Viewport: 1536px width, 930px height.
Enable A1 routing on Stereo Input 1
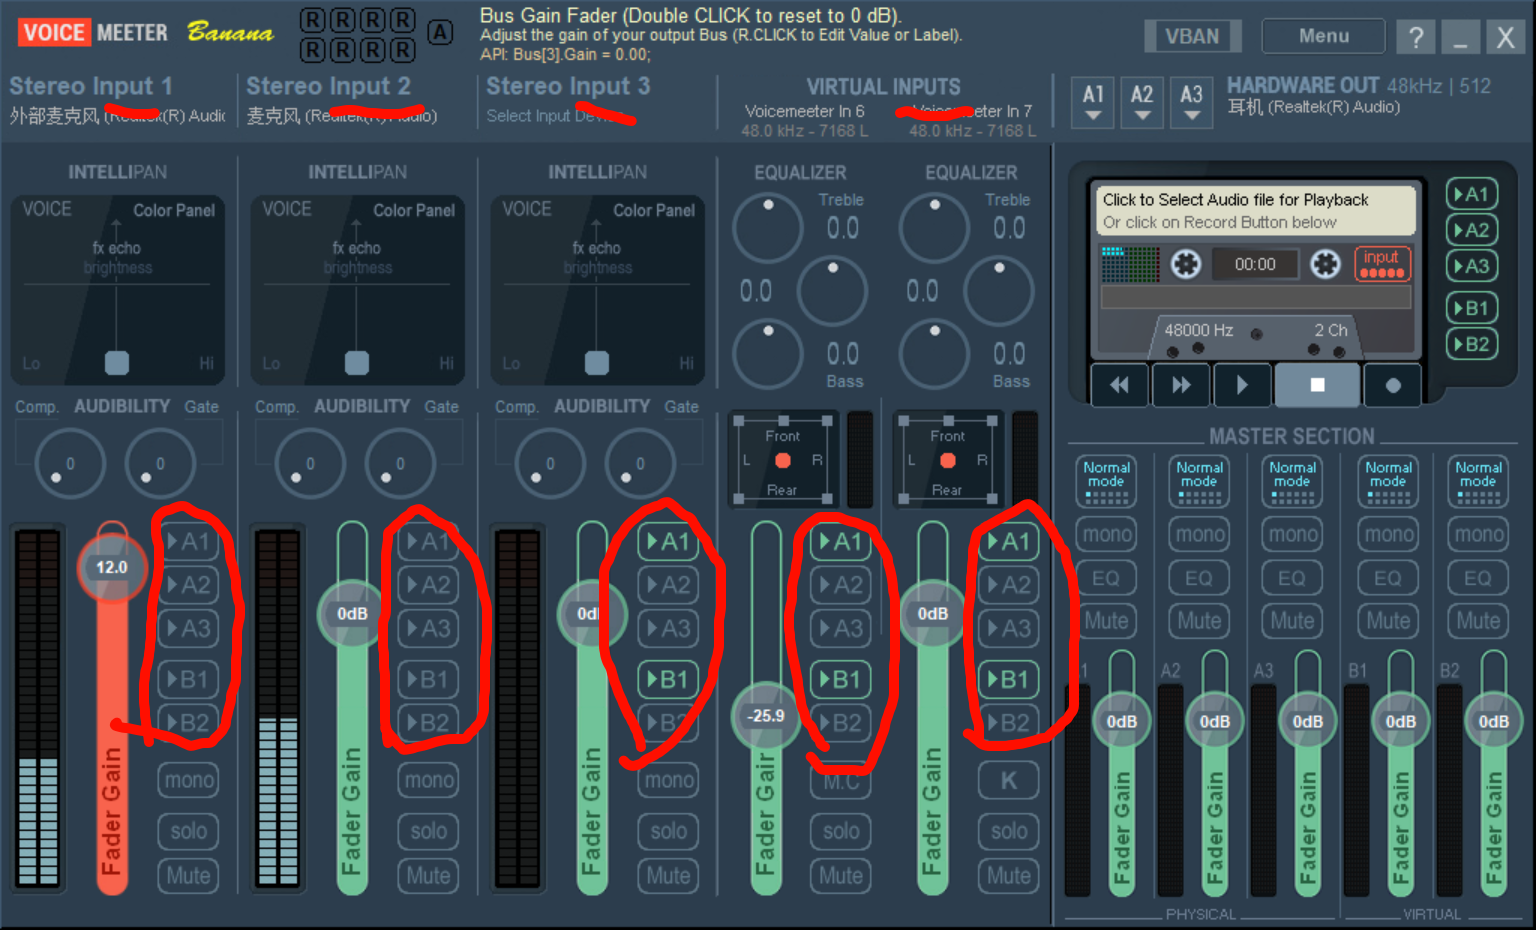pos(188,542)
